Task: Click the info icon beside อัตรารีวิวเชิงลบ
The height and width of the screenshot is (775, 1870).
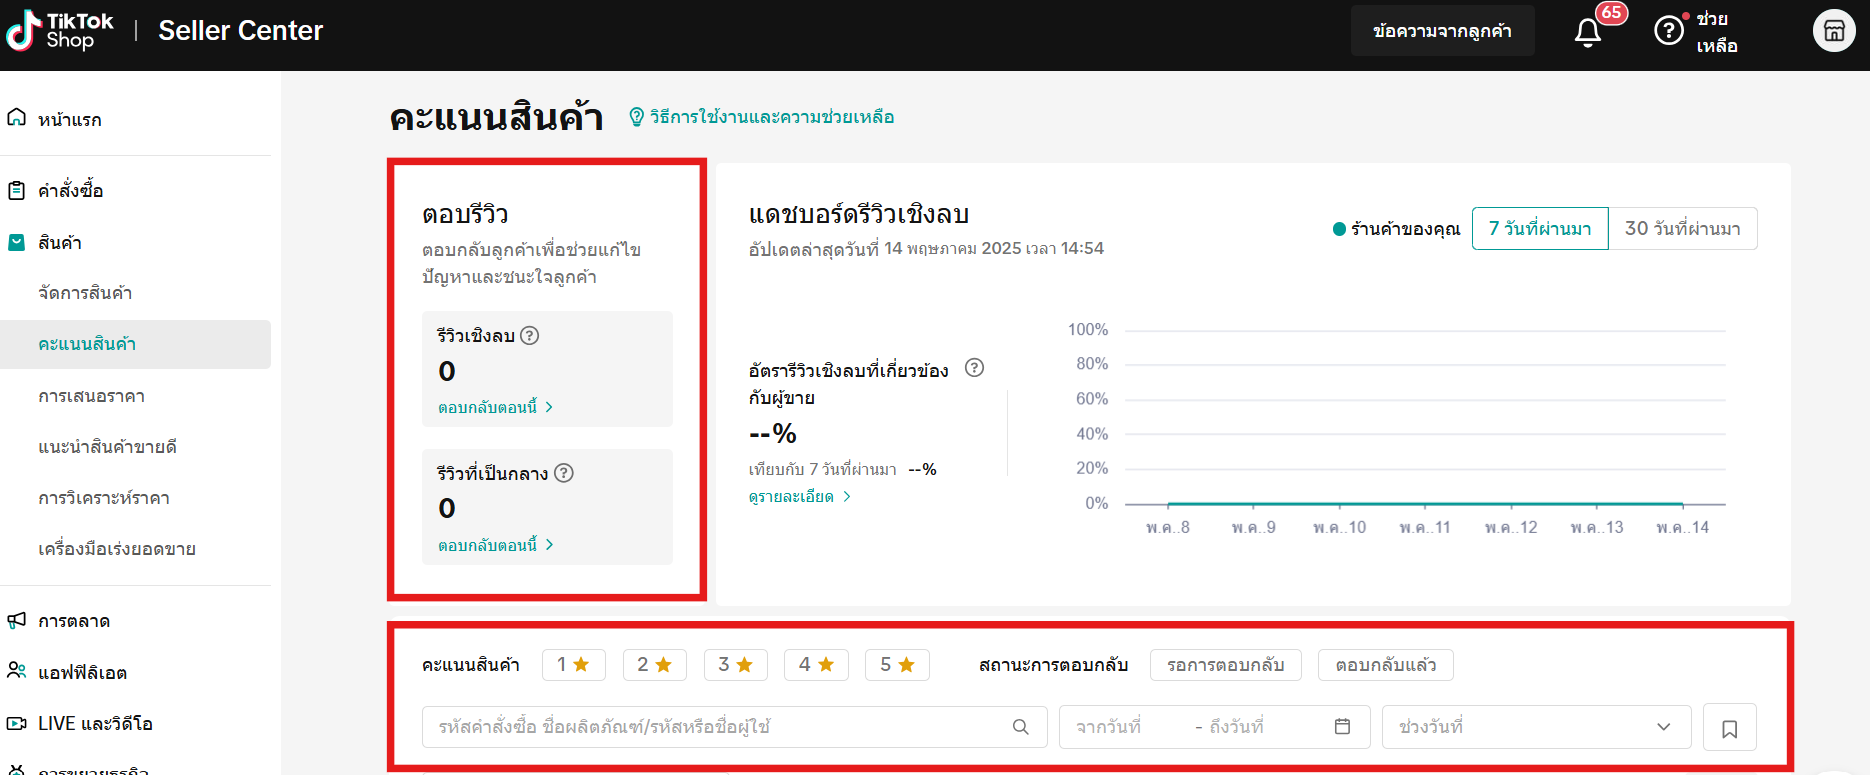Action: click(x=974, y=368)
